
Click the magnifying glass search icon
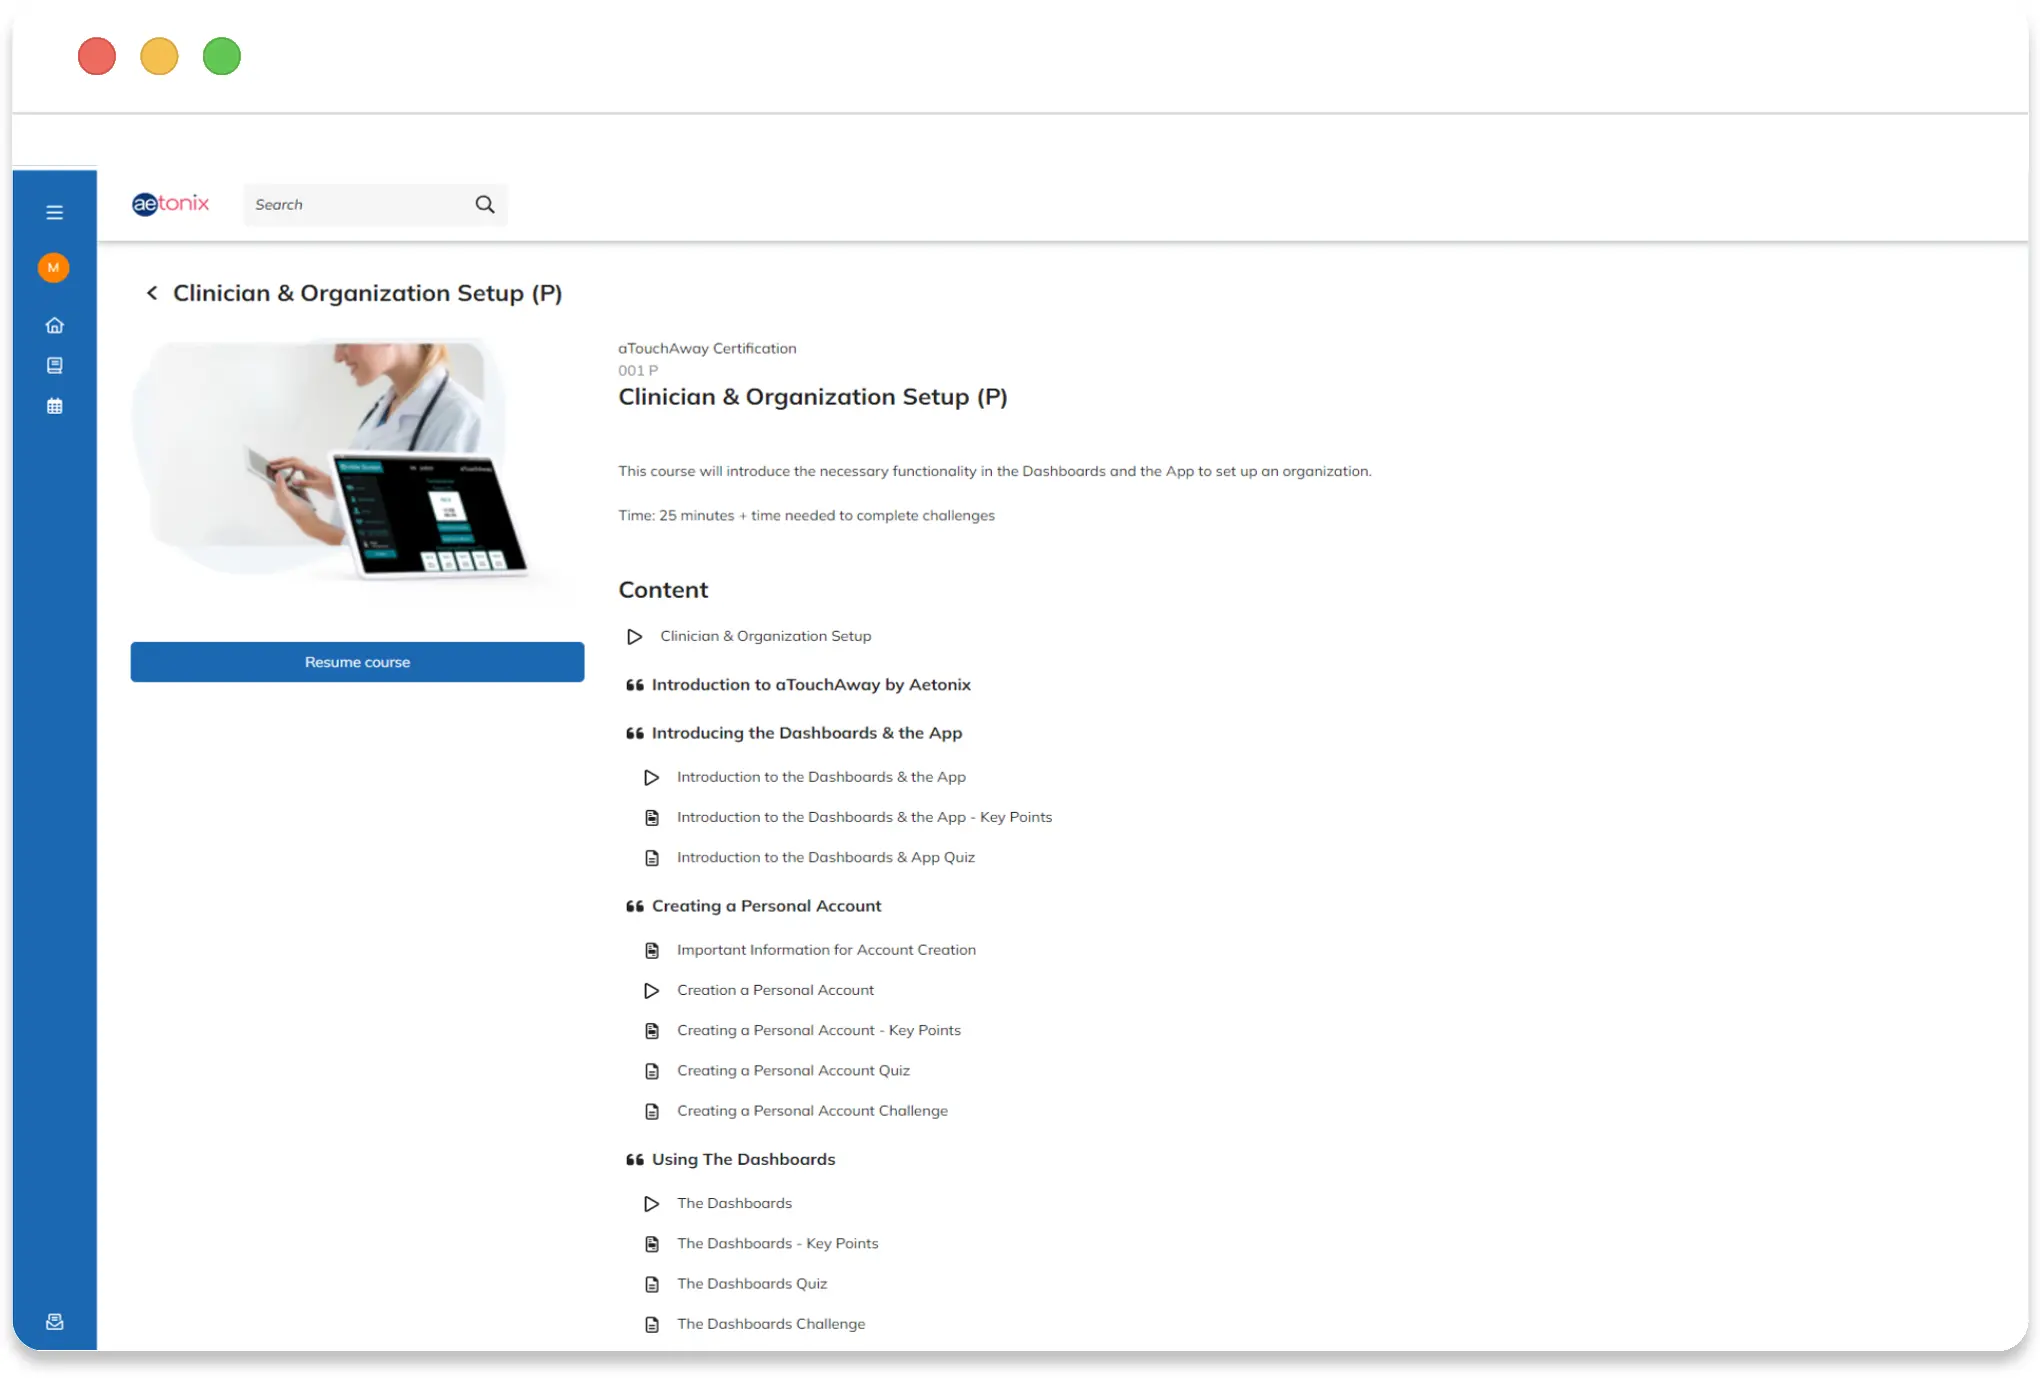(485, 204)
